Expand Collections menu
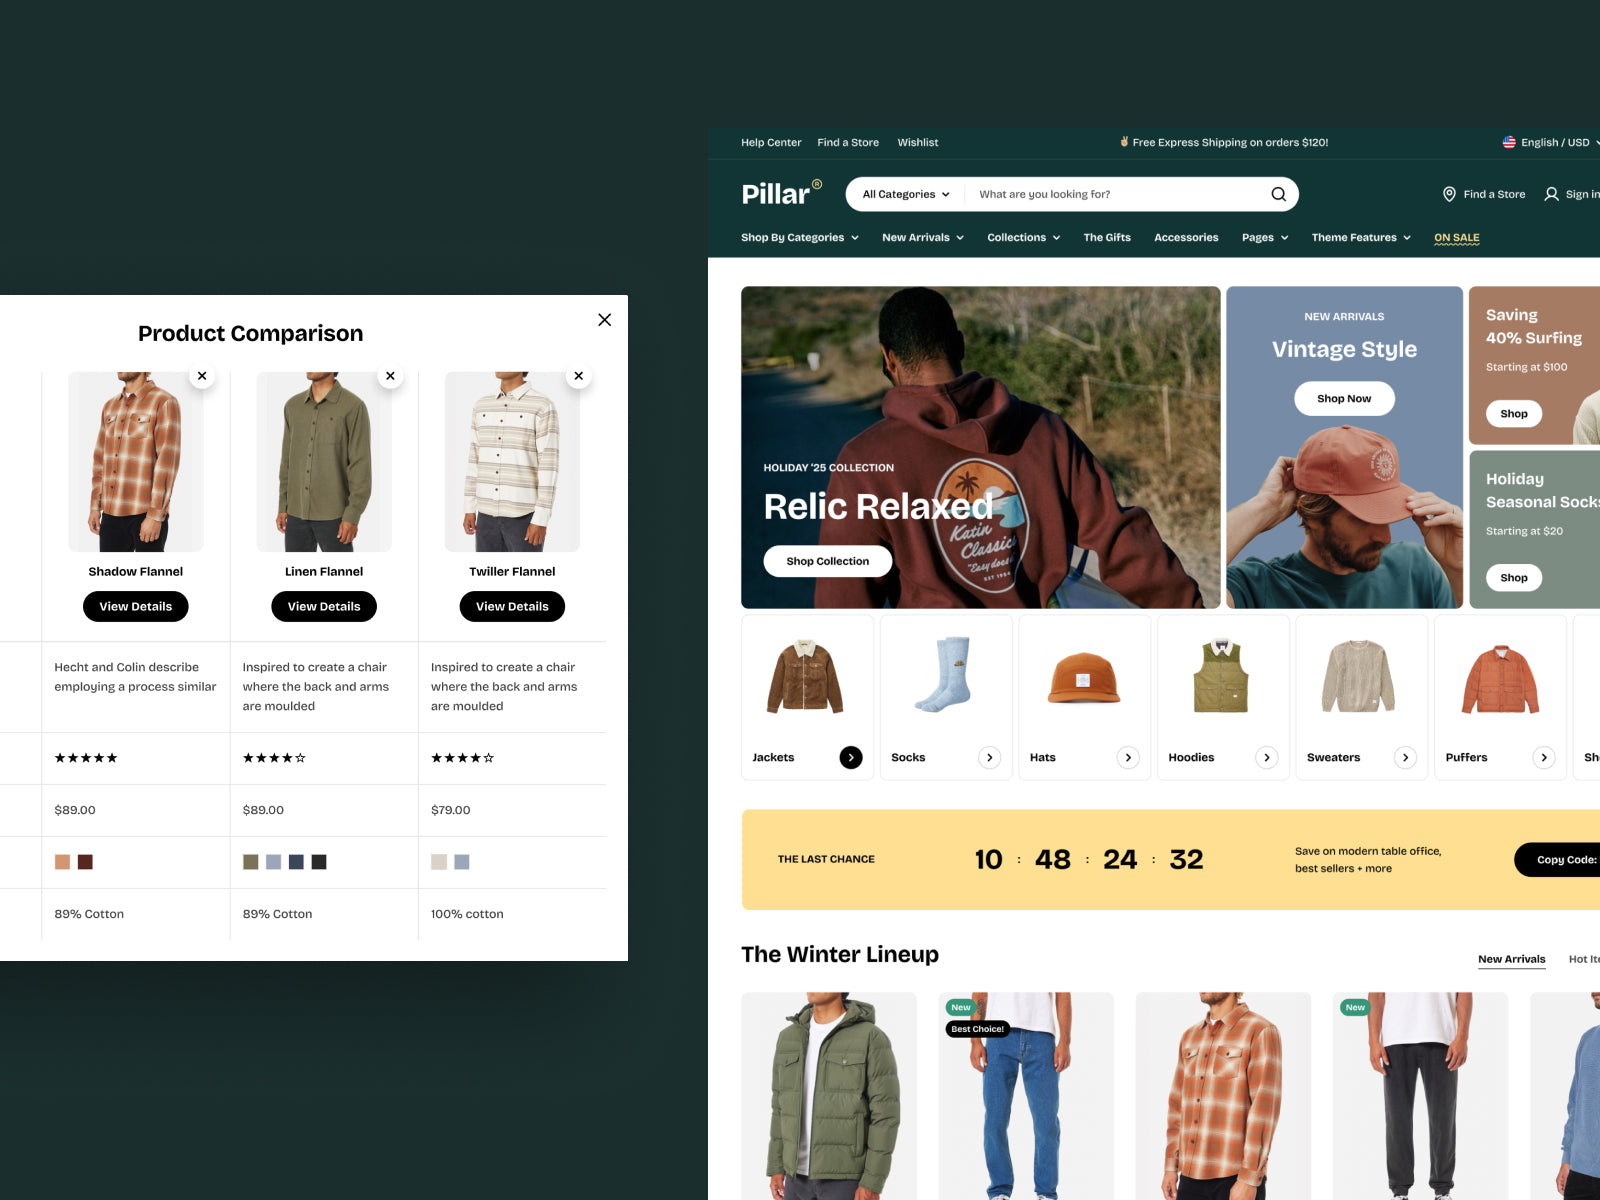The height and width of the screenshot is (1200, 1600). coord(1023,238)
